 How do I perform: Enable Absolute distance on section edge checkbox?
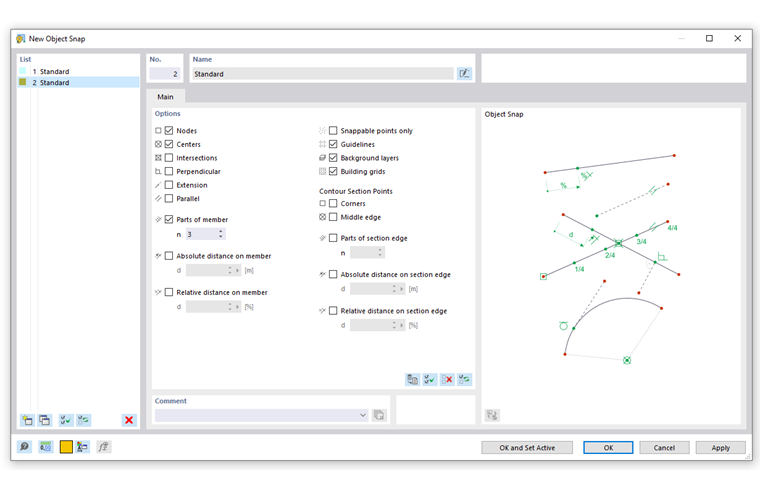pos(333,274)
